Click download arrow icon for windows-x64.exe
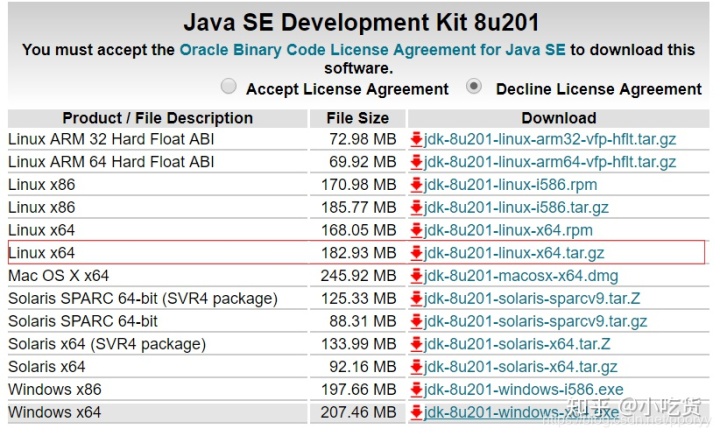 [416, 412]
